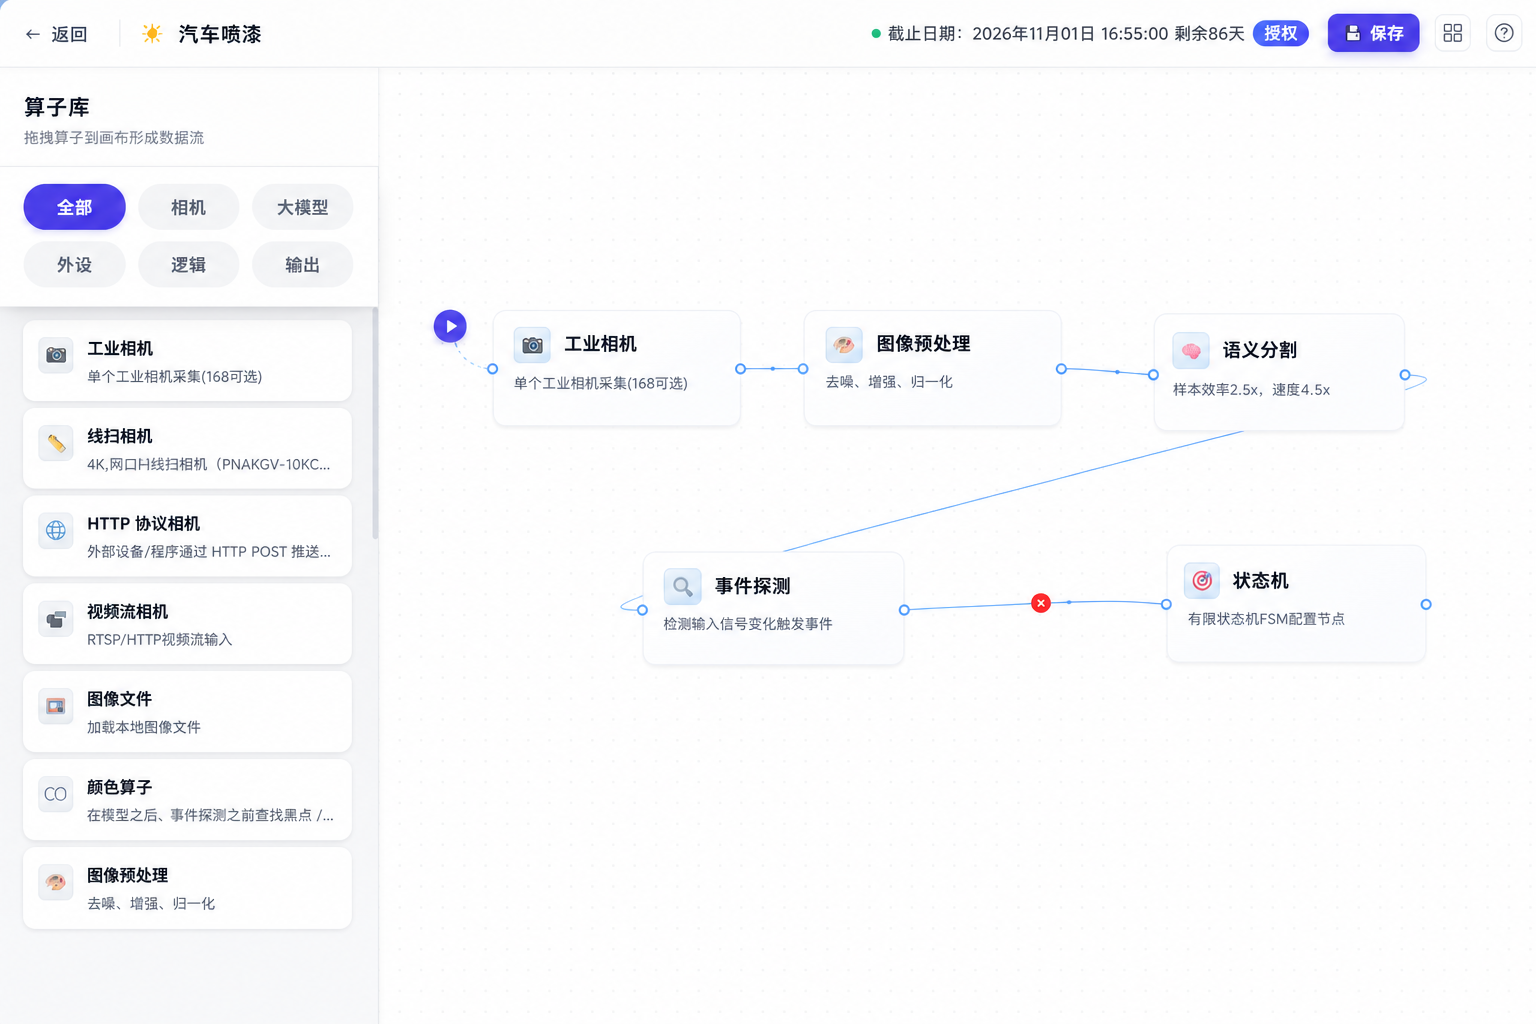Click the 颜色算子 CO icon
The width and height of the screenshot is (1536, 1024).
tap(56, 794)
